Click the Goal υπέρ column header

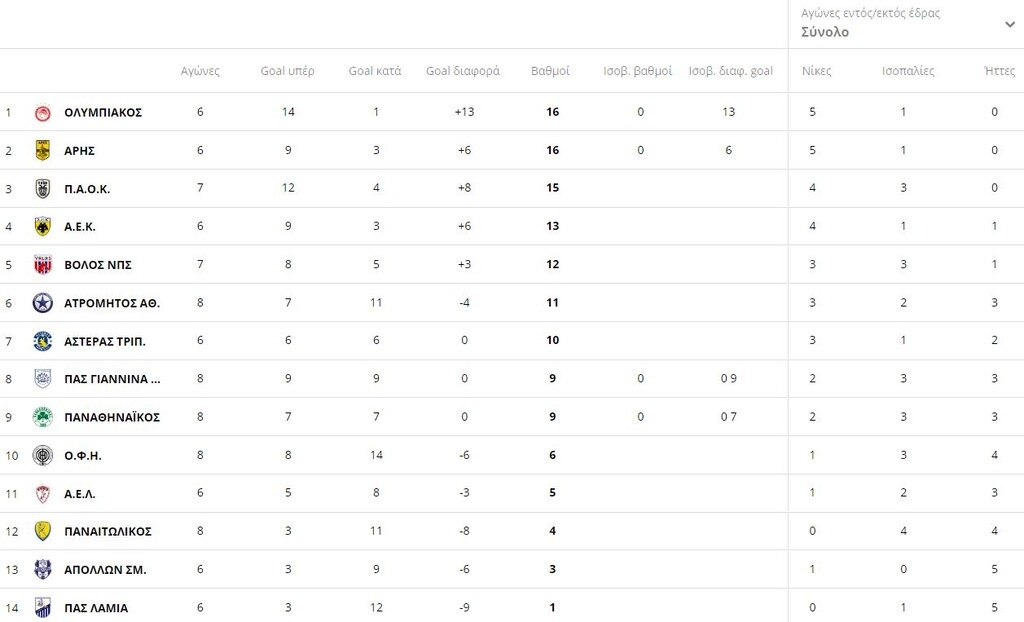287,71
